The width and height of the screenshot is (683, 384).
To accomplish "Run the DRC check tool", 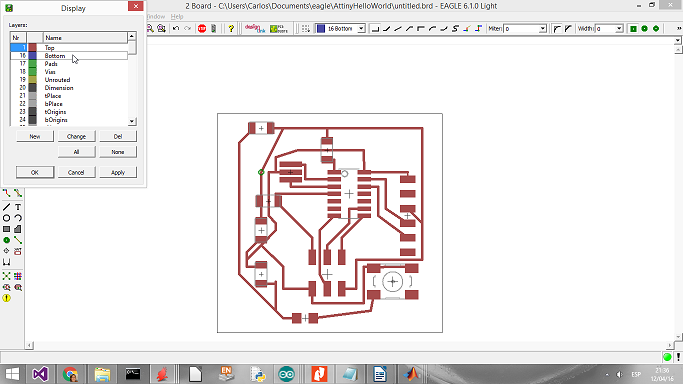I will pos(18,287).
